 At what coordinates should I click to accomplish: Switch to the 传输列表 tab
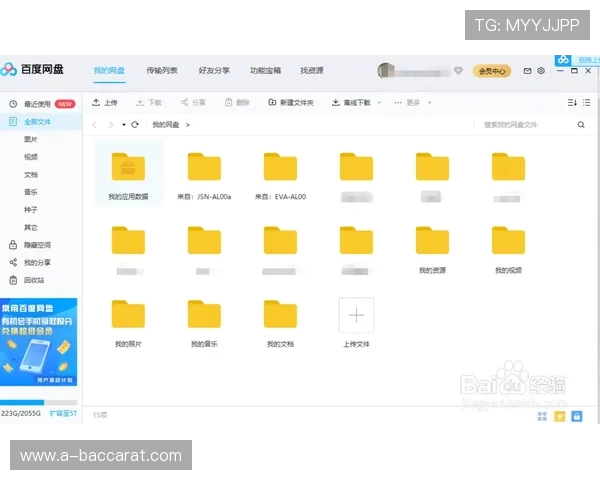click(162, 70)
